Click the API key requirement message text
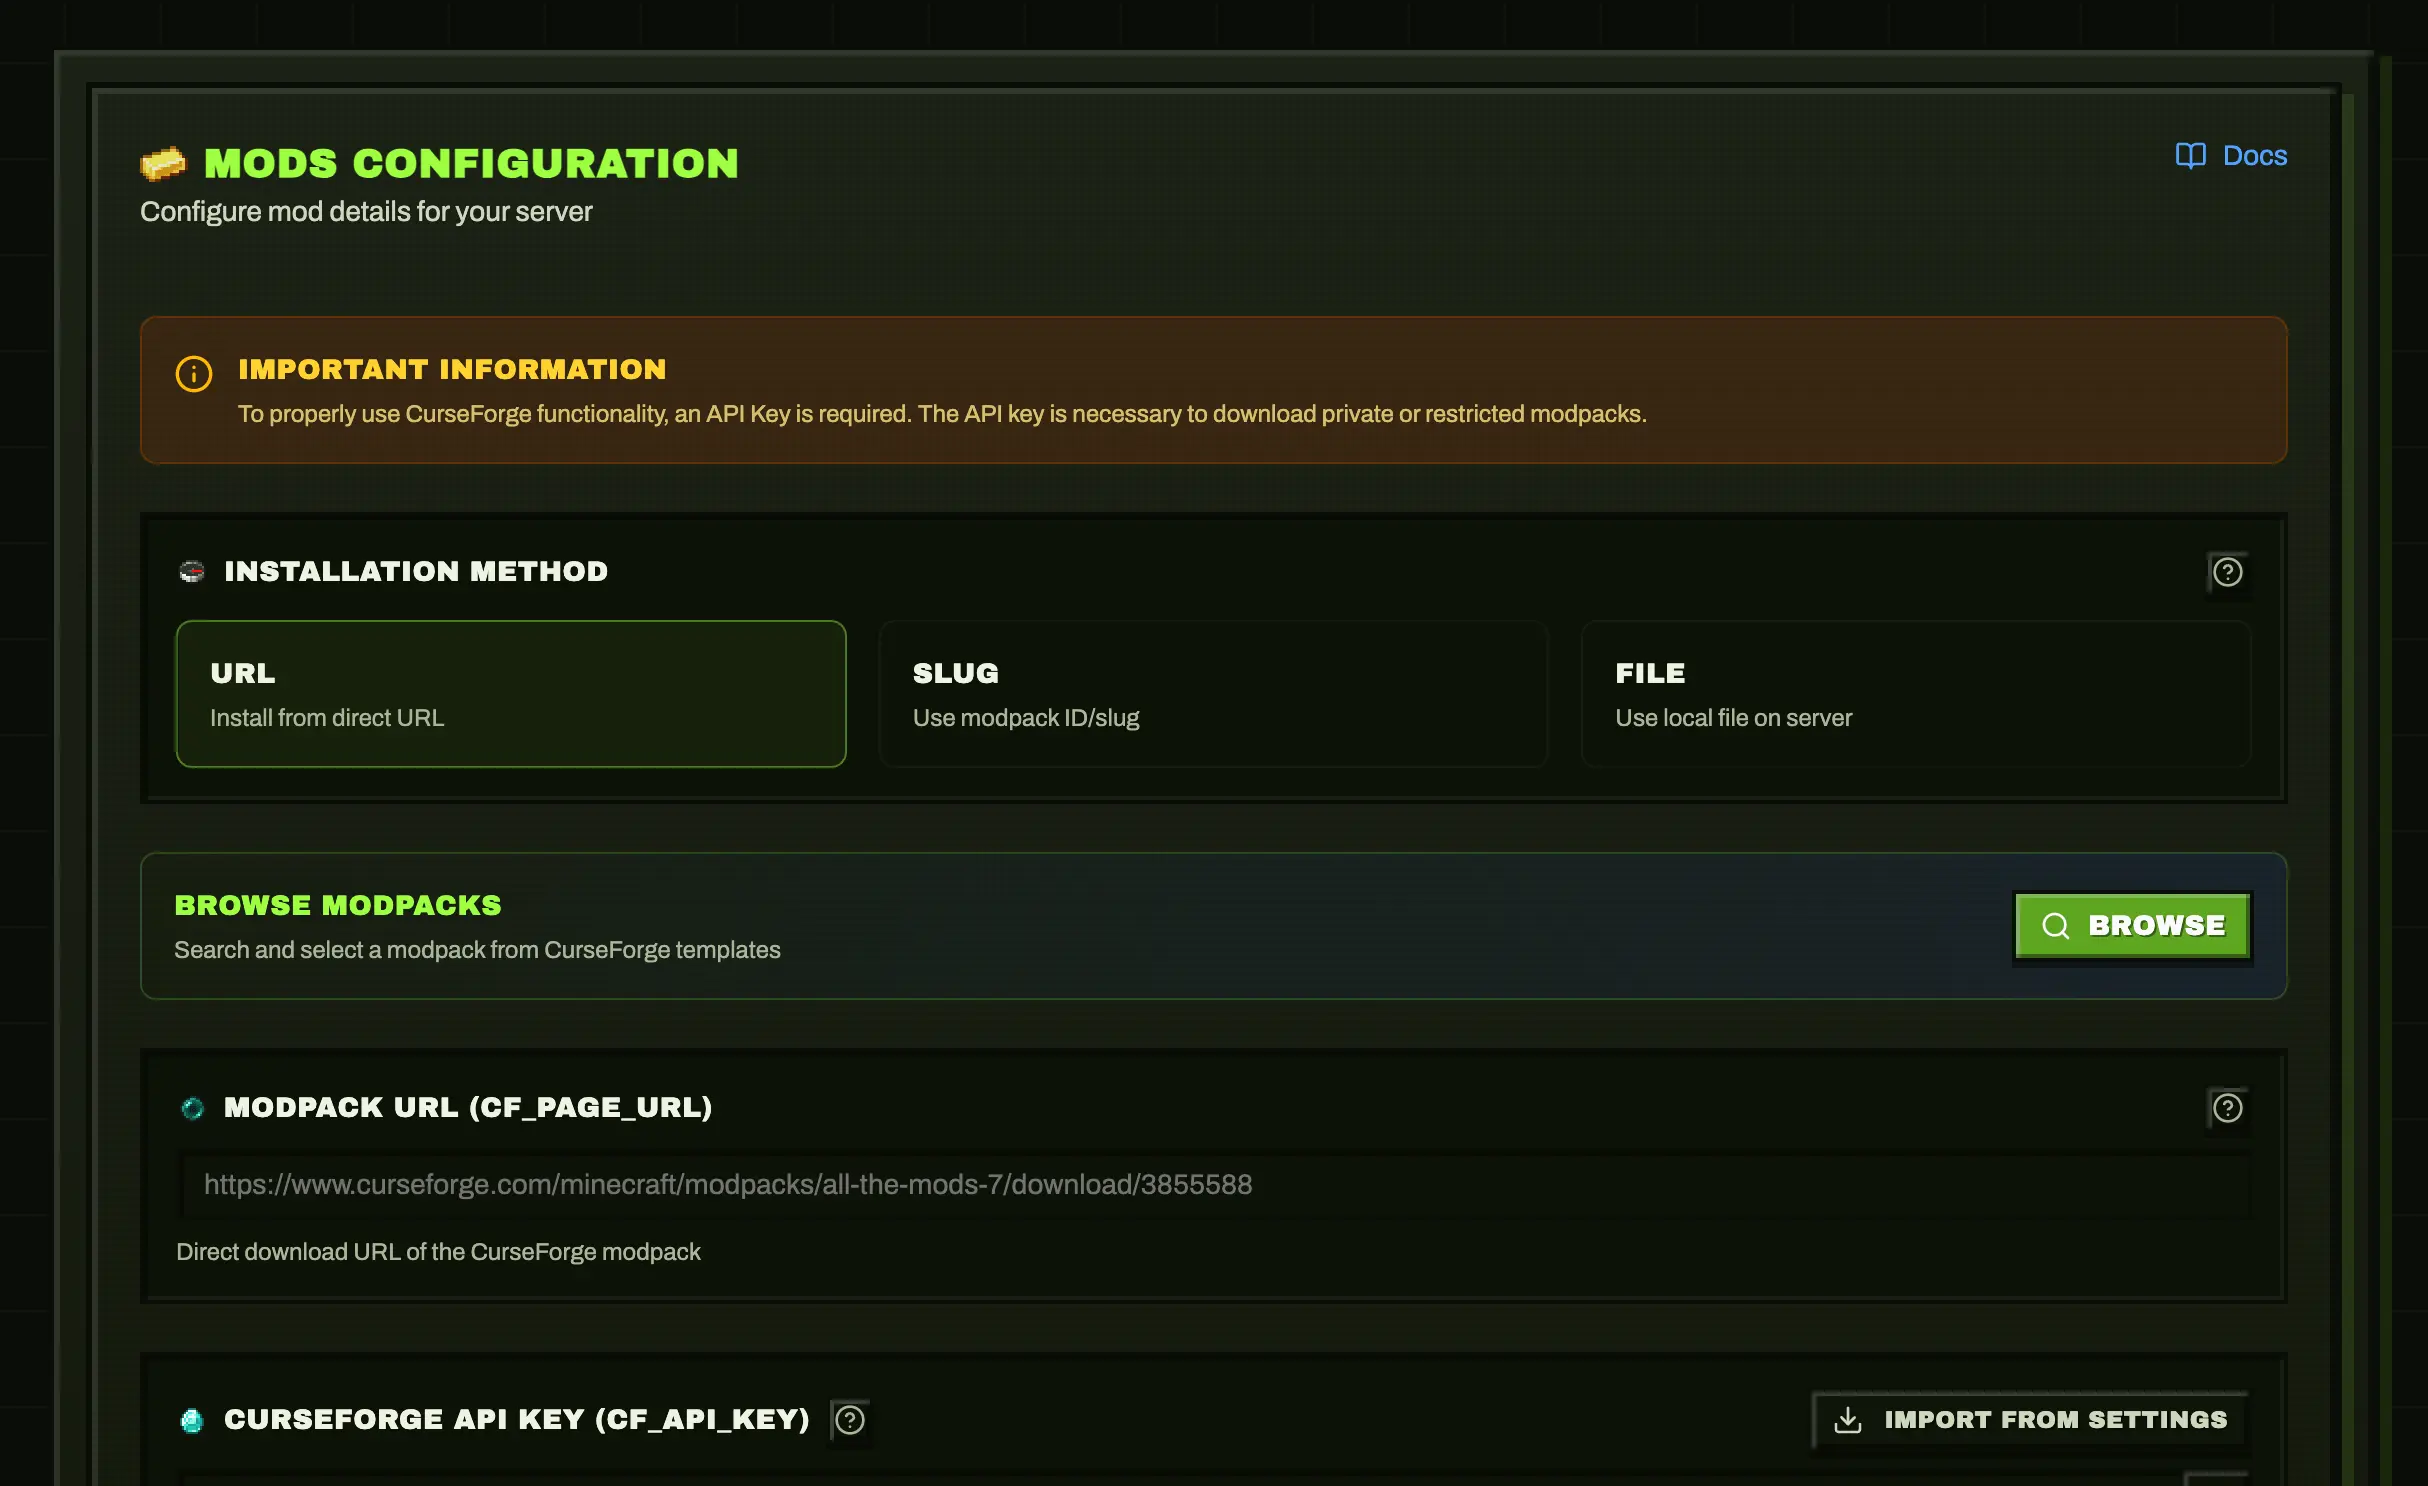 [942, 414]
